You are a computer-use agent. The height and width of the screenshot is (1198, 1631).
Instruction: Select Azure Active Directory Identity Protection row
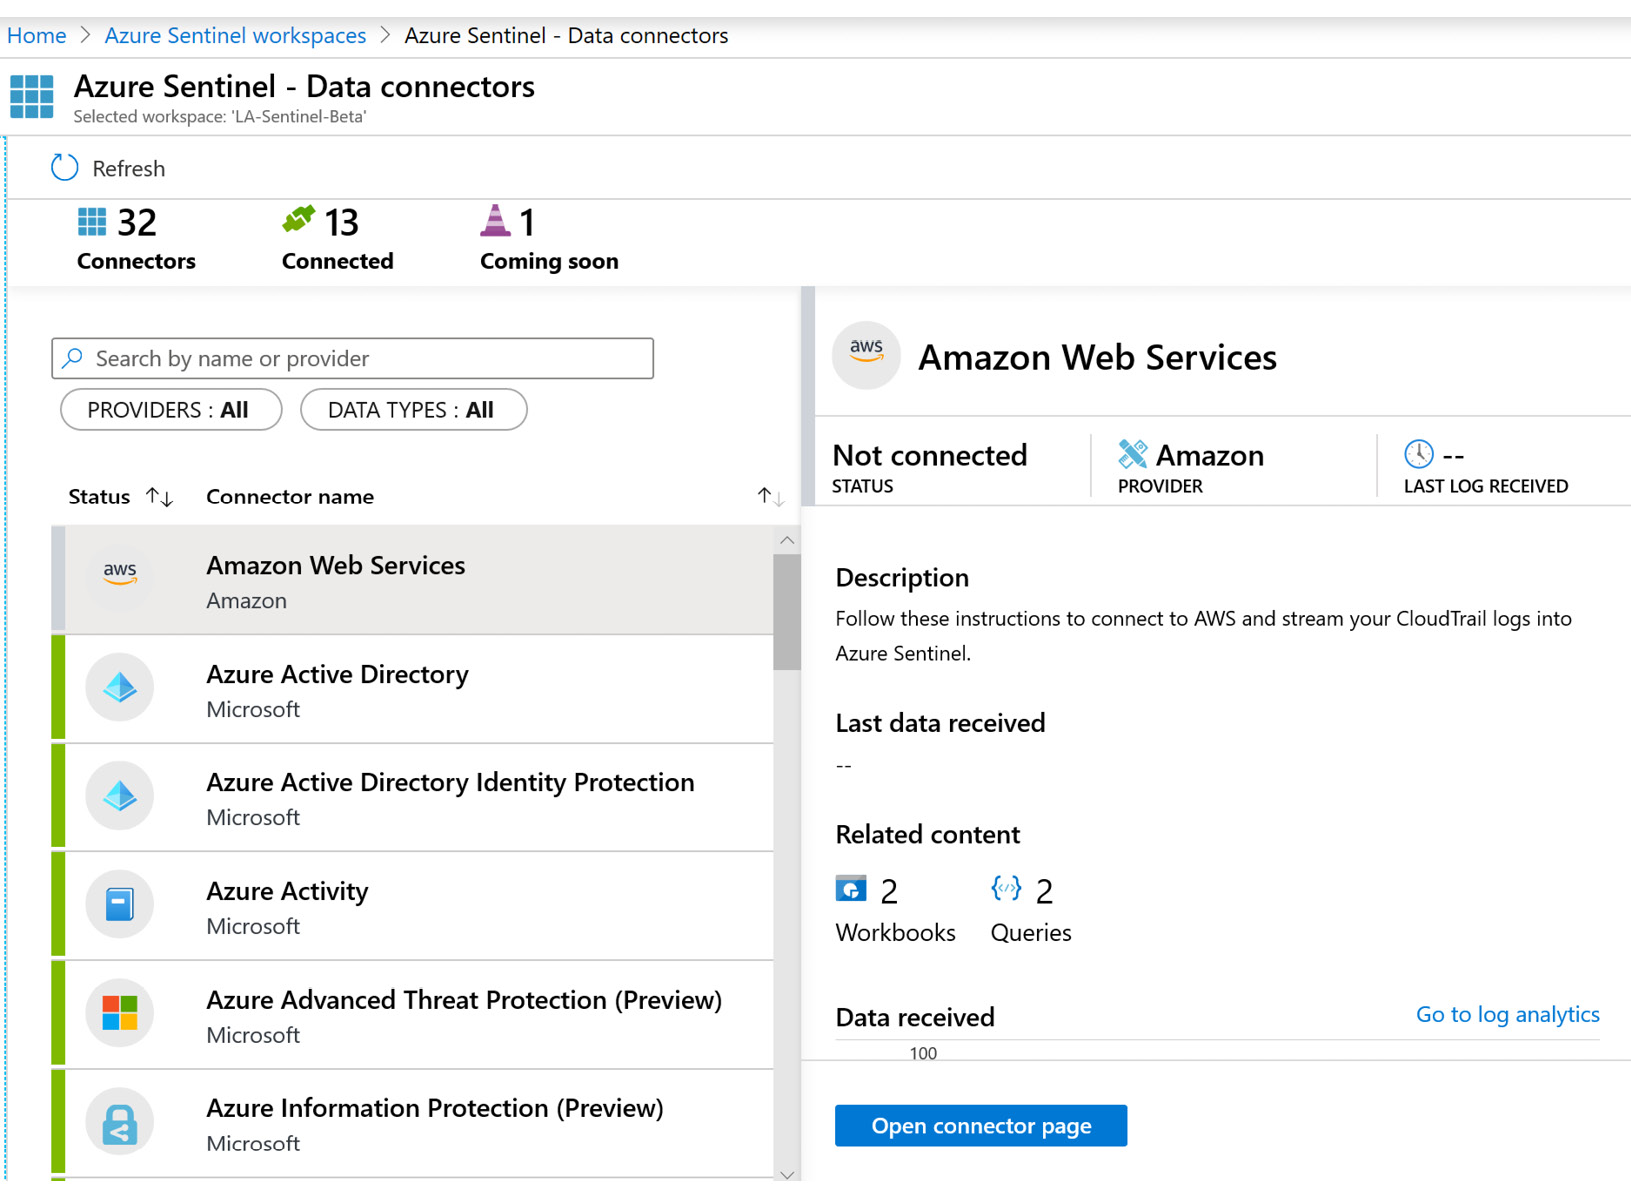pos(412,798)
